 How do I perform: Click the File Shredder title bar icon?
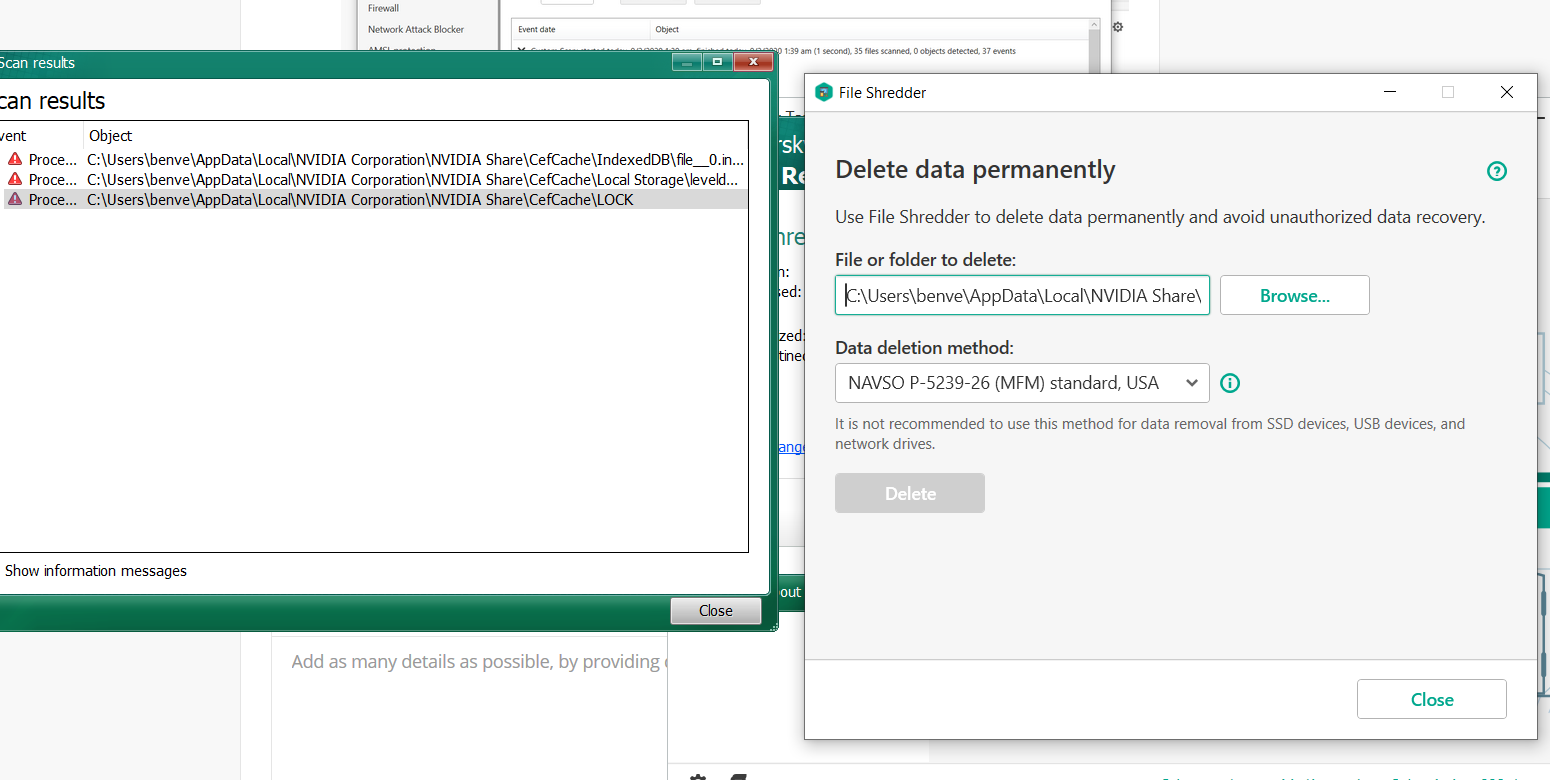(823, 92)
